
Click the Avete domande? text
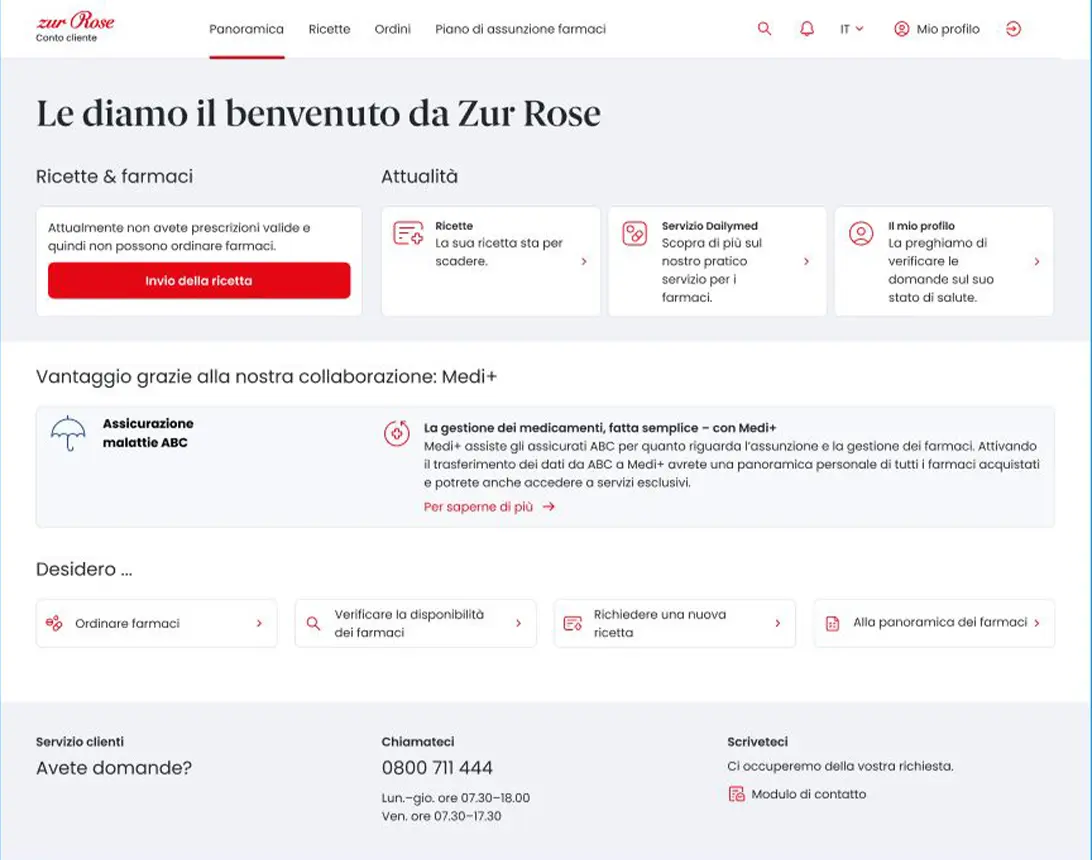pos(114,767)
